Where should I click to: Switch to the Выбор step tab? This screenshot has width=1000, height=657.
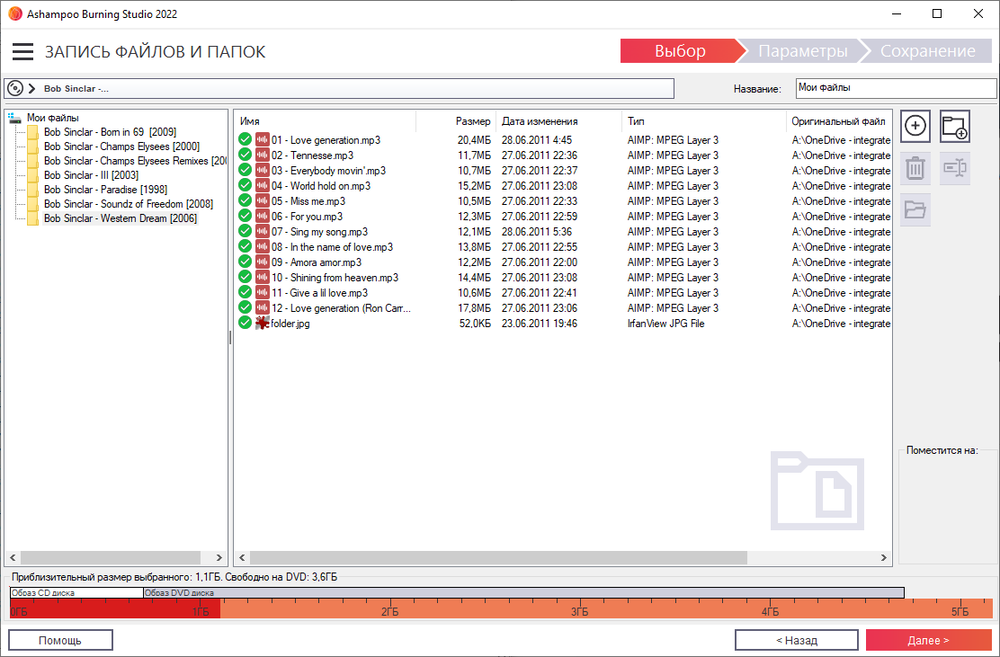[x=680, y=51]
